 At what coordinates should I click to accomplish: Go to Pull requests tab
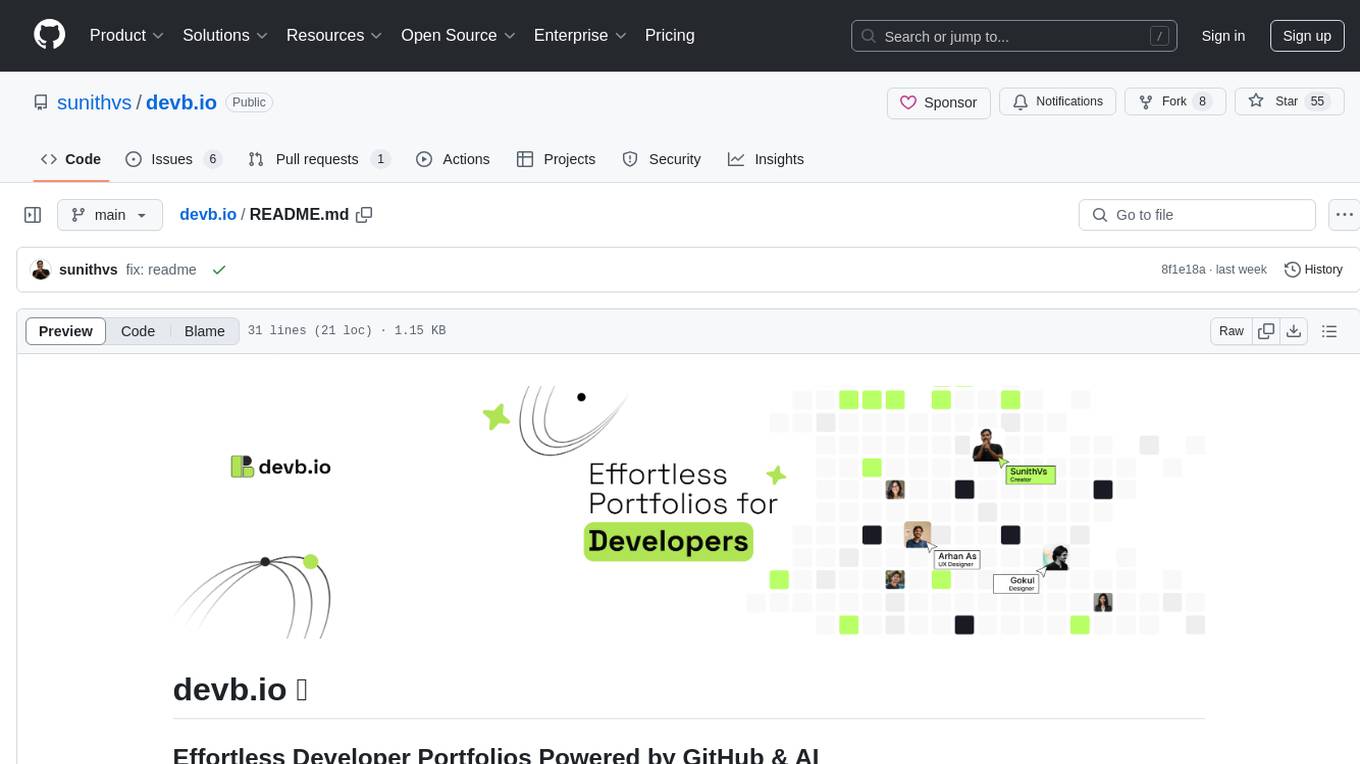click(x=316, y=159)
